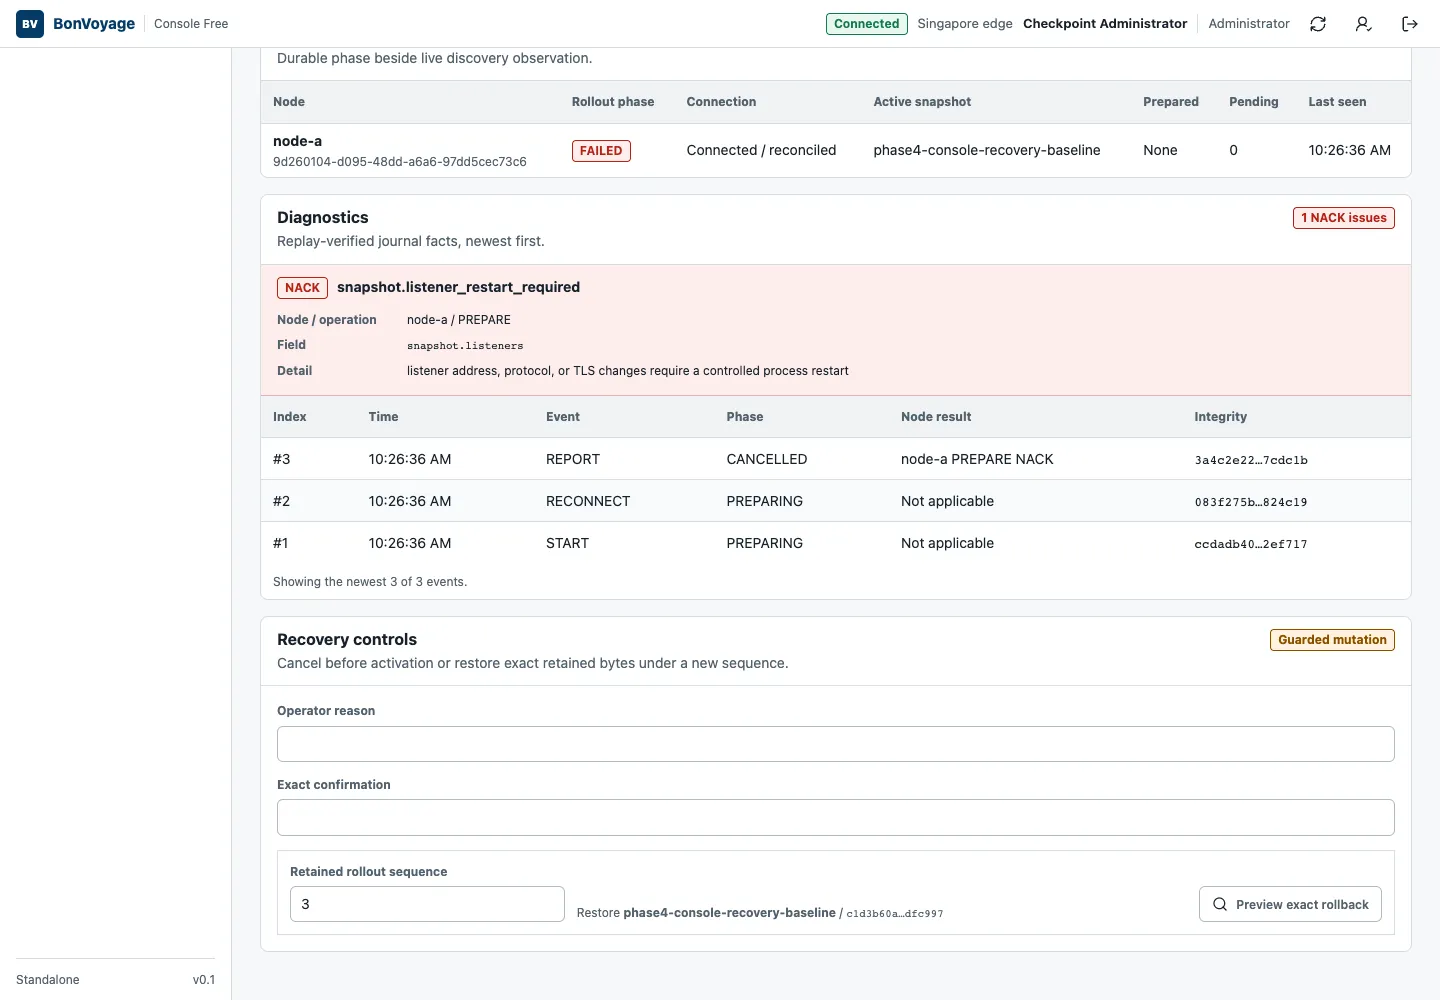Click phase4-console-recovery-baseline active snapshot cell
Viewport: 1440px width, 1000px height.
(987, 150)
